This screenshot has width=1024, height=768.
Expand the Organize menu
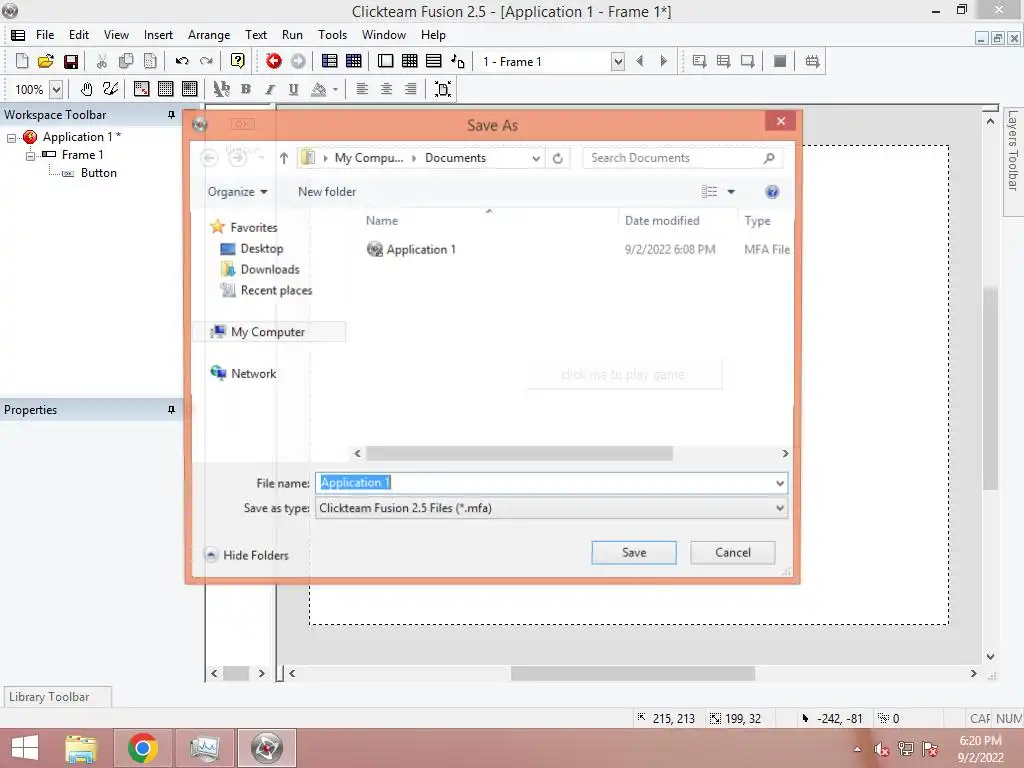[238, 192]
